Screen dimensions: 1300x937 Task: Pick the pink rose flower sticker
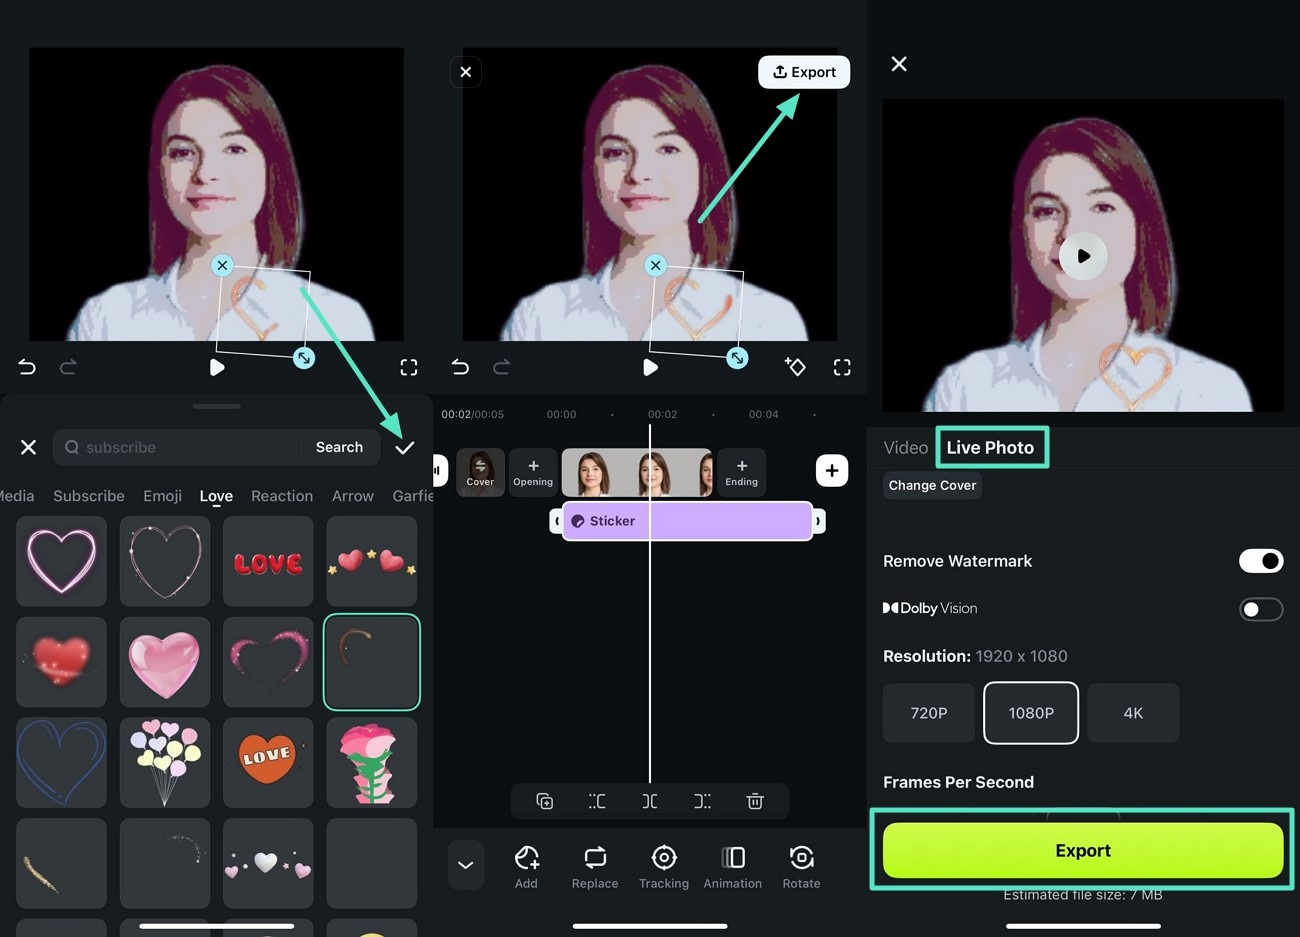371,762
